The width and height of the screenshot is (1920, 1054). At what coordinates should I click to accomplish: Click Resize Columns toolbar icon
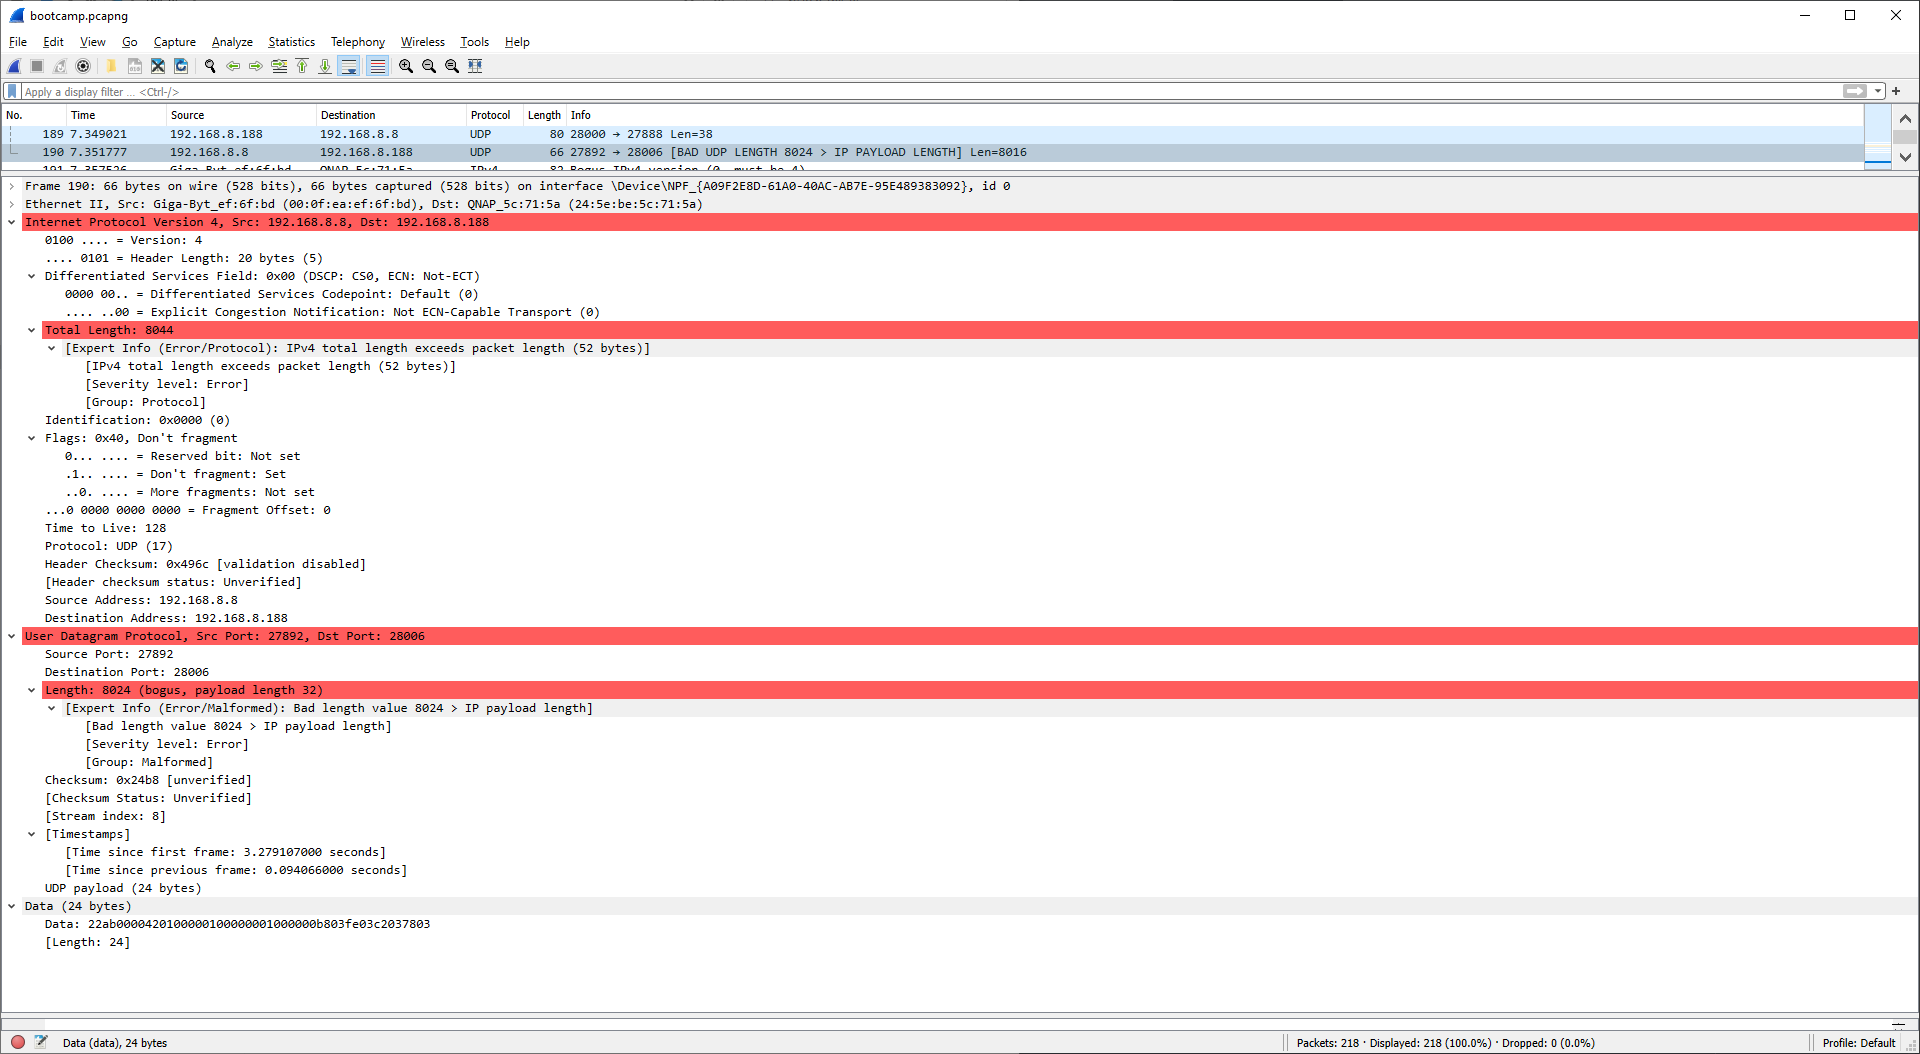(475, 66)
